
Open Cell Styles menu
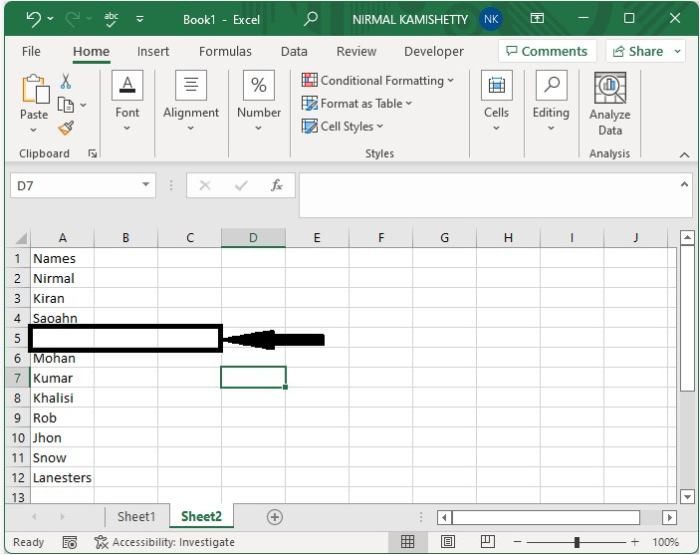tap(342, 126)
